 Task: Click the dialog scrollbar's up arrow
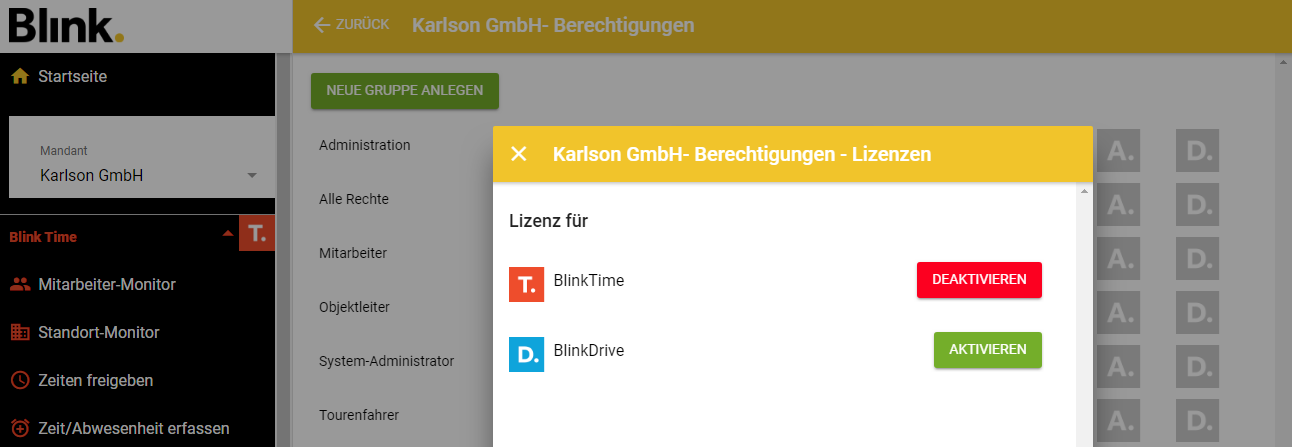pyautogui.click(x=1084, y=191)
